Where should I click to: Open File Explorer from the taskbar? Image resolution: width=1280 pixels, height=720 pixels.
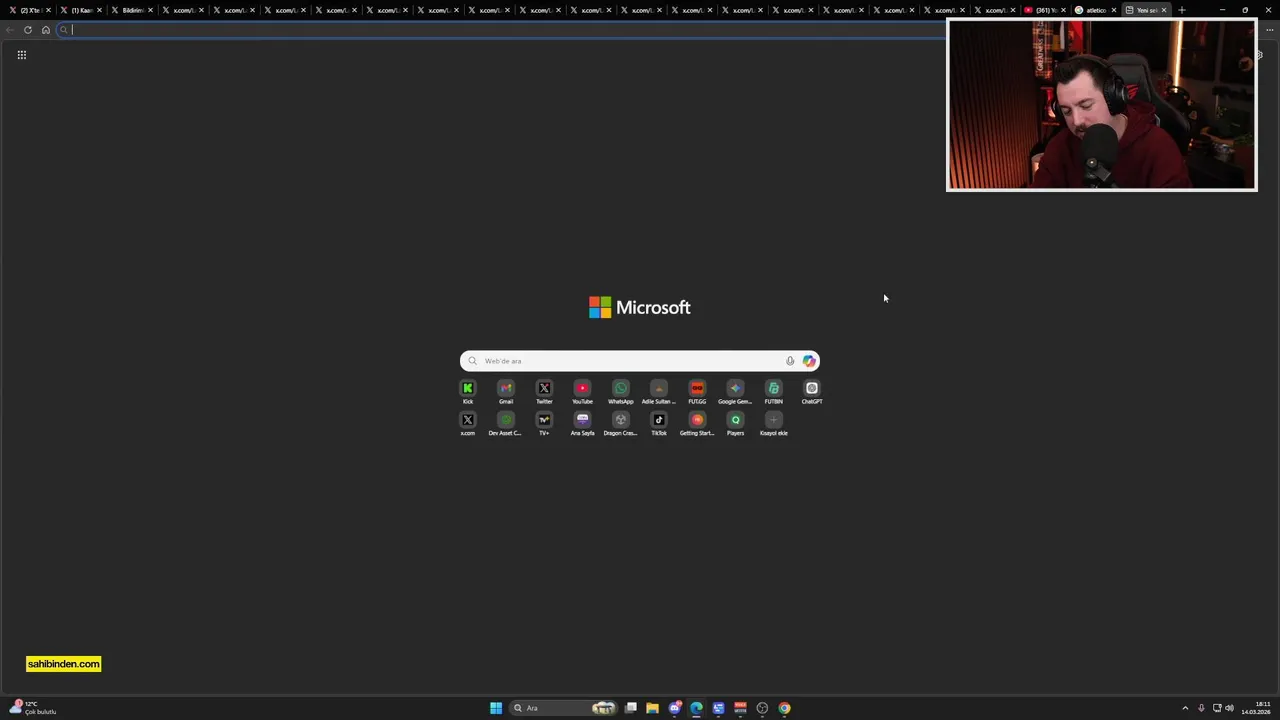coord(652,708)
